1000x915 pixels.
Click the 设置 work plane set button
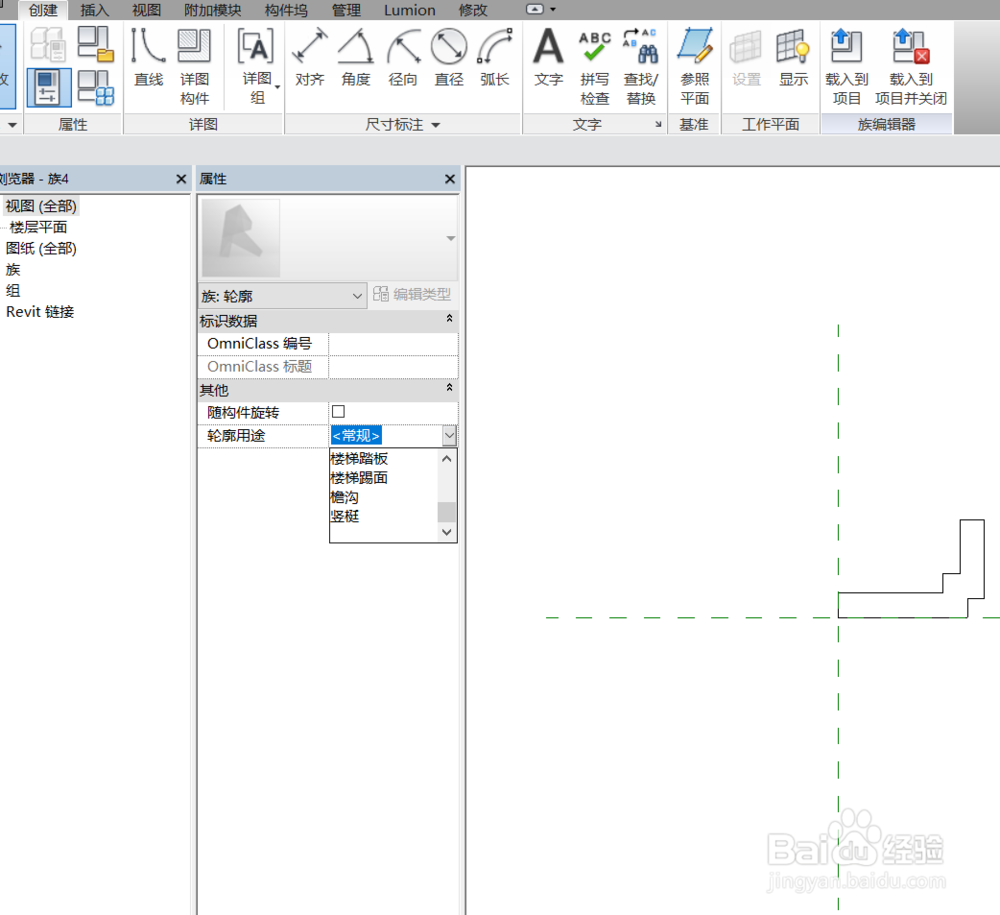tap(746, 57)
